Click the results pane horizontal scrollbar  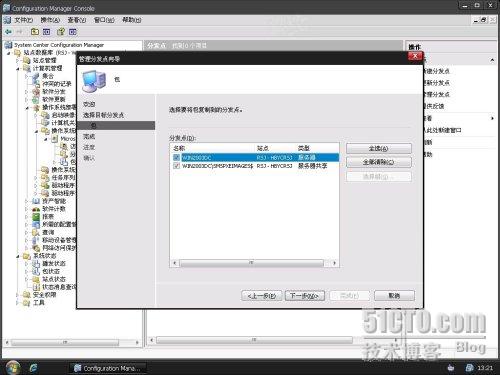[x=253, y=340]
